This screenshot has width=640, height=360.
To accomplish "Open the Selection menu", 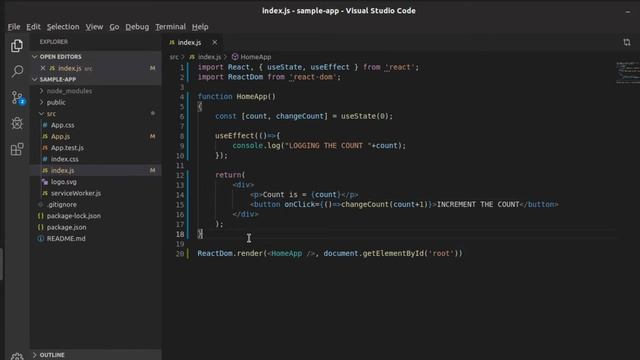I will tap(63, 27).
